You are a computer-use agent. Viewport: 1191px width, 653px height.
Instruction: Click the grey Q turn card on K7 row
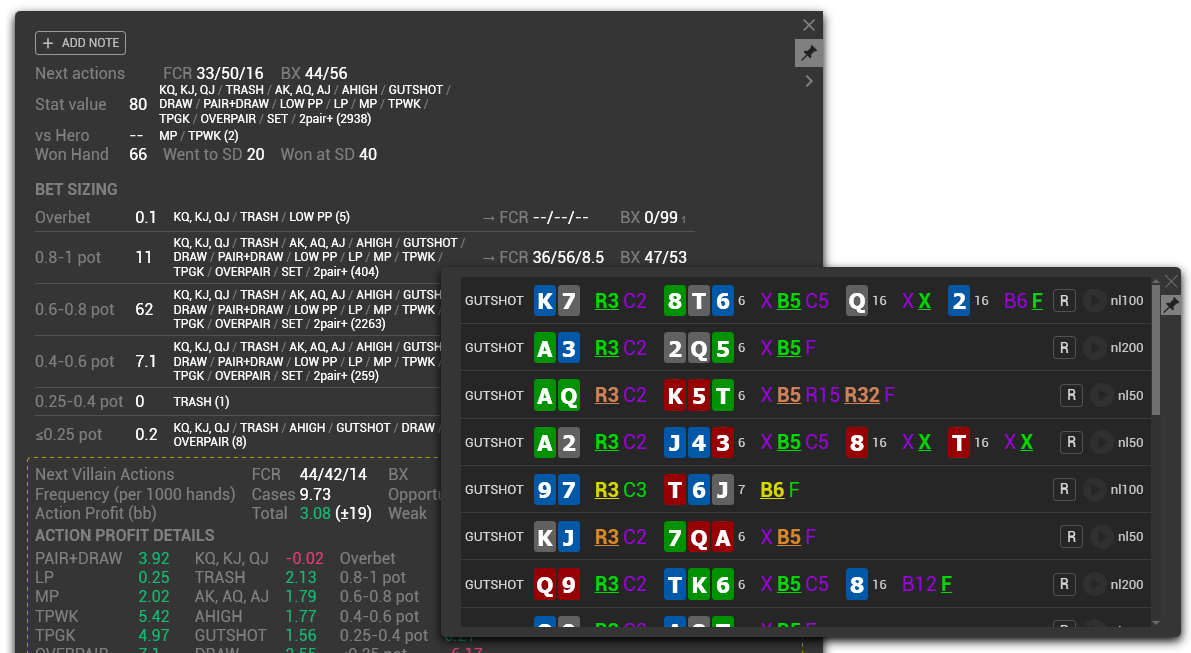coord(857,301)
